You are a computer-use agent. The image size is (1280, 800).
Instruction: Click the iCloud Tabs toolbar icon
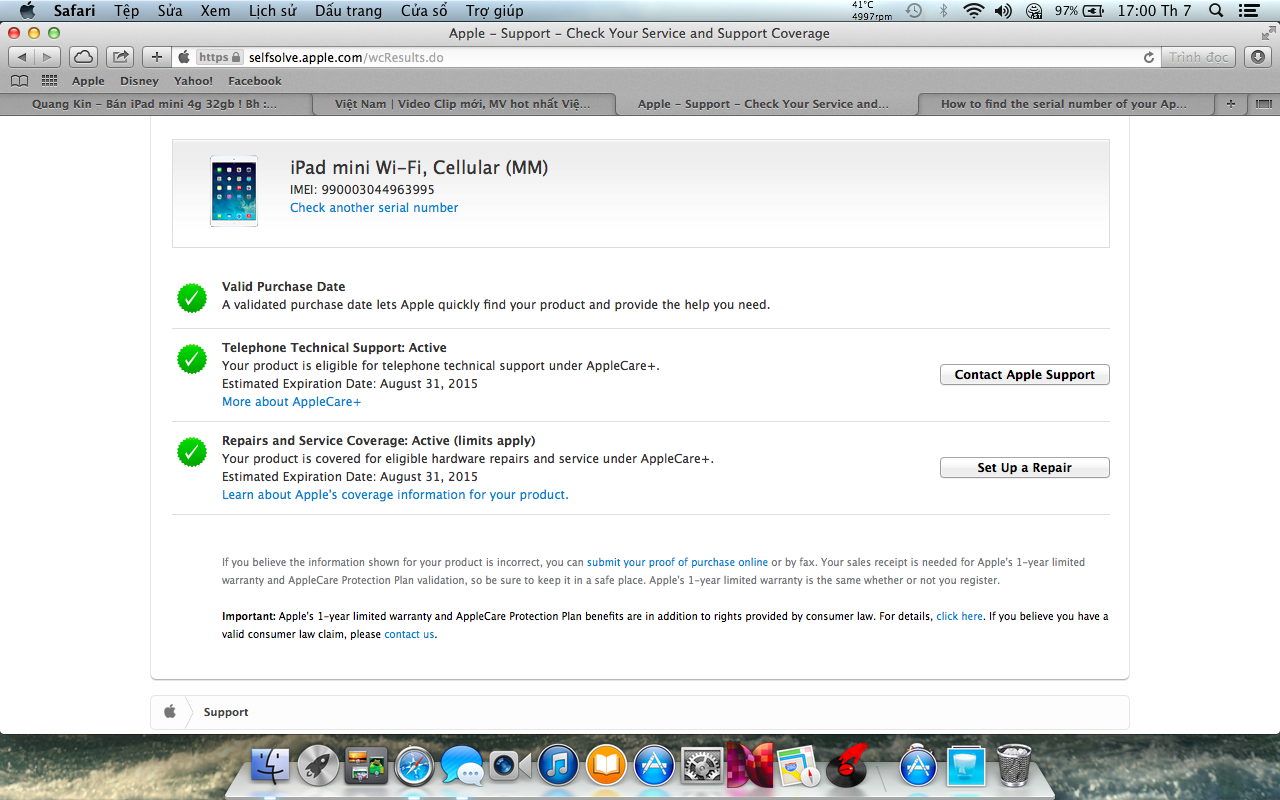pyautogui.click(x=84, y=57)
